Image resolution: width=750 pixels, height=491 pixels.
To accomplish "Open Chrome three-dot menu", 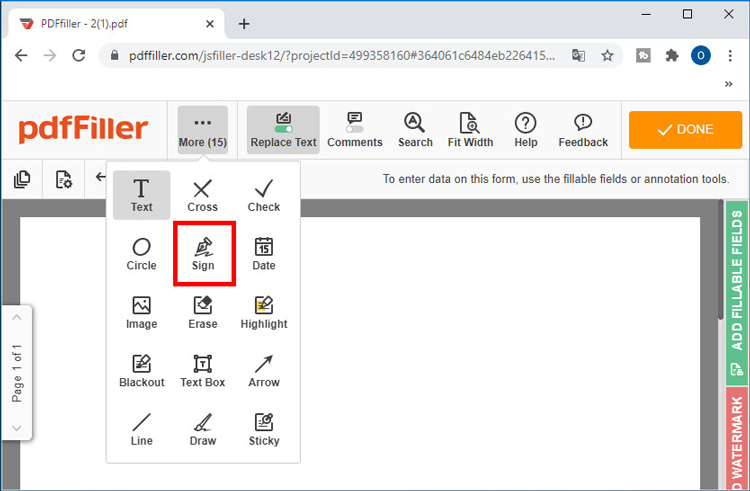I will tap(730, 56).
